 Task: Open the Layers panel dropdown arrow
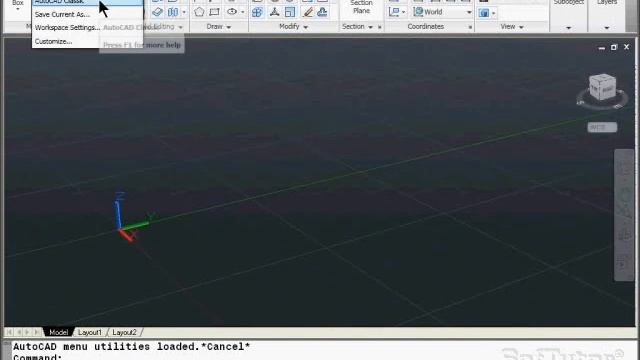tap(607, 28)
